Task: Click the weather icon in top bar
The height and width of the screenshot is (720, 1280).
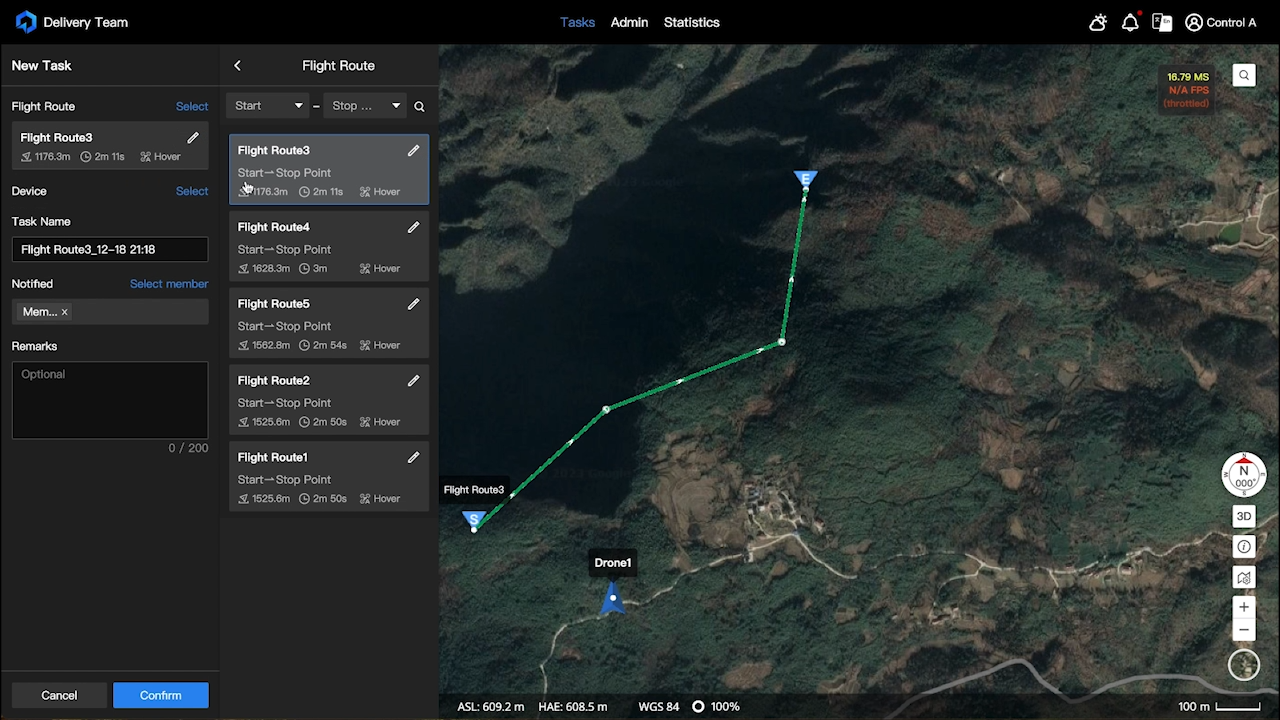Action: (1098, 22)
